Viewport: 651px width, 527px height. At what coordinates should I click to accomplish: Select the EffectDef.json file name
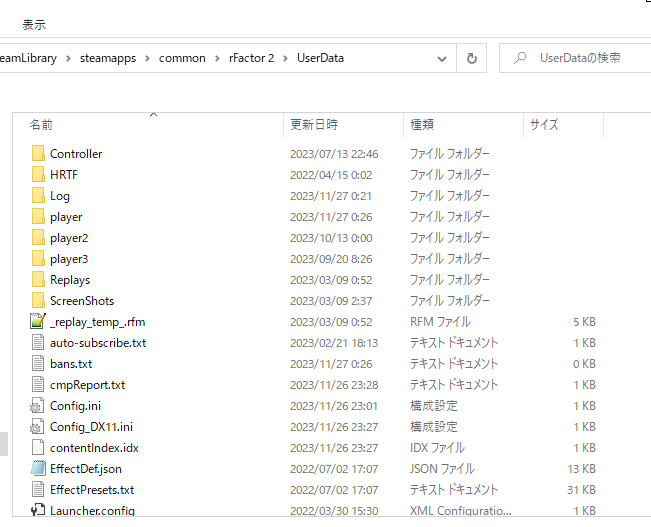(86, 469)
